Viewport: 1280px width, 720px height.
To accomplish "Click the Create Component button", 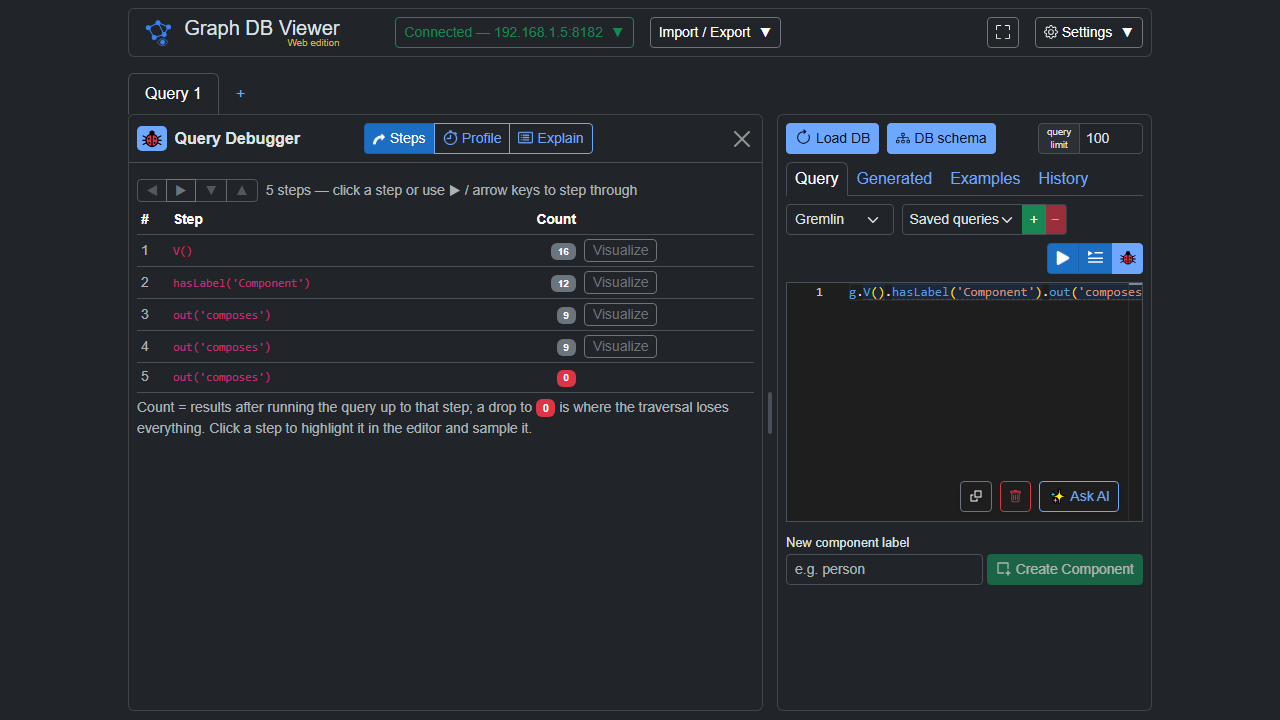I will click(1065, 569).
